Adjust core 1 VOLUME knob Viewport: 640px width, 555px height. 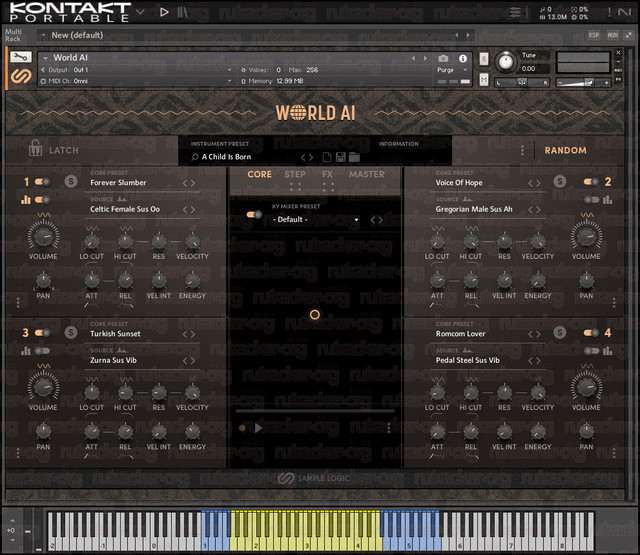point(43,236)
